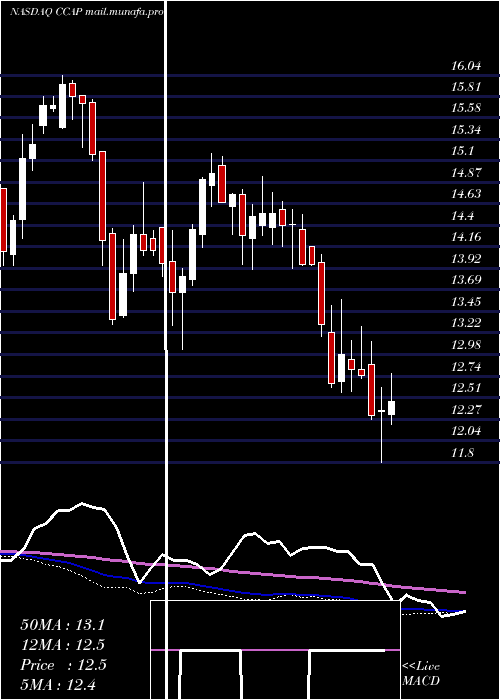Click the 14.87 price axis label
Screen dimensions: 500x700
click(x=466, y=173)
